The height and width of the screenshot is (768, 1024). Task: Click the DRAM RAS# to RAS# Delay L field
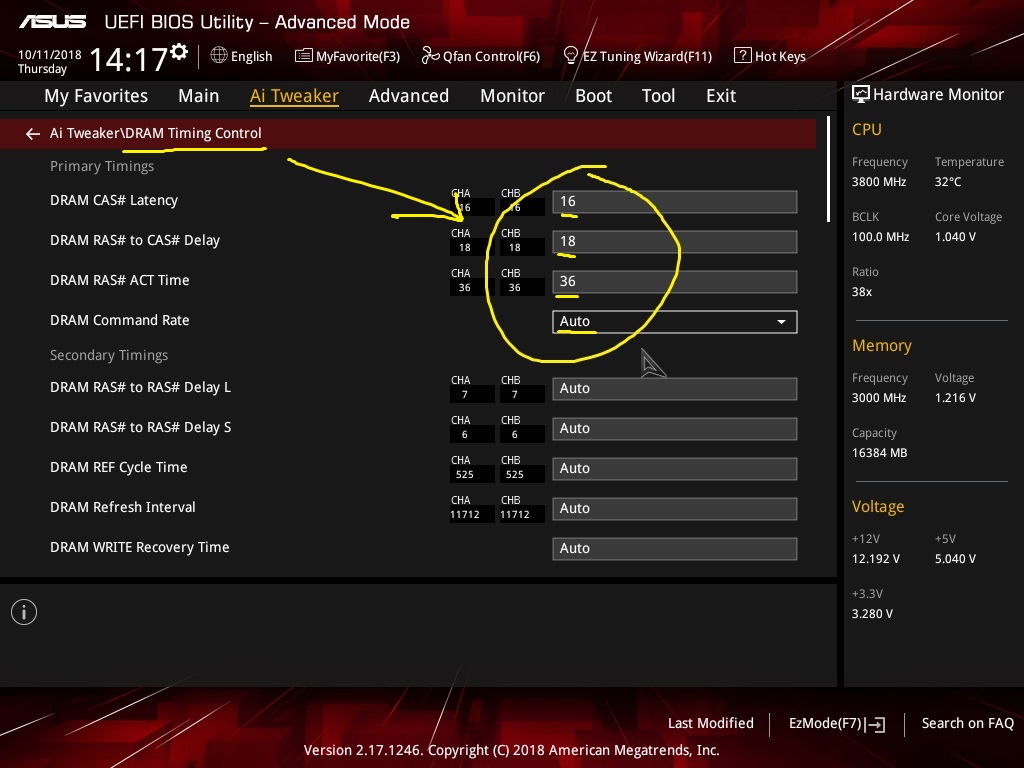(675, 389)
